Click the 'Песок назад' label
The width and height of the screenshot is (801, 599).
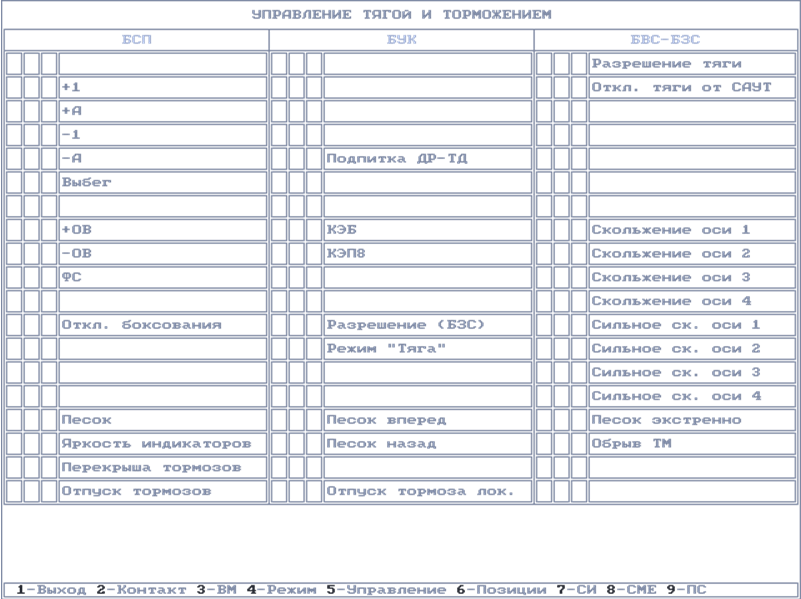381,444
